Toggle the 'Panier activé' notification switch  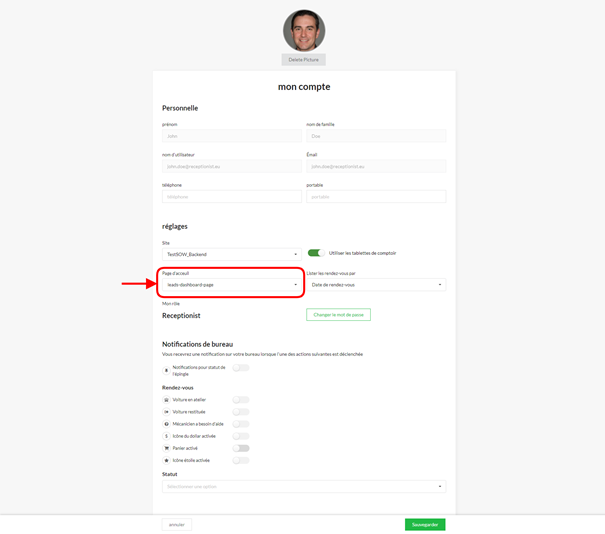click(x=241, y=448)
